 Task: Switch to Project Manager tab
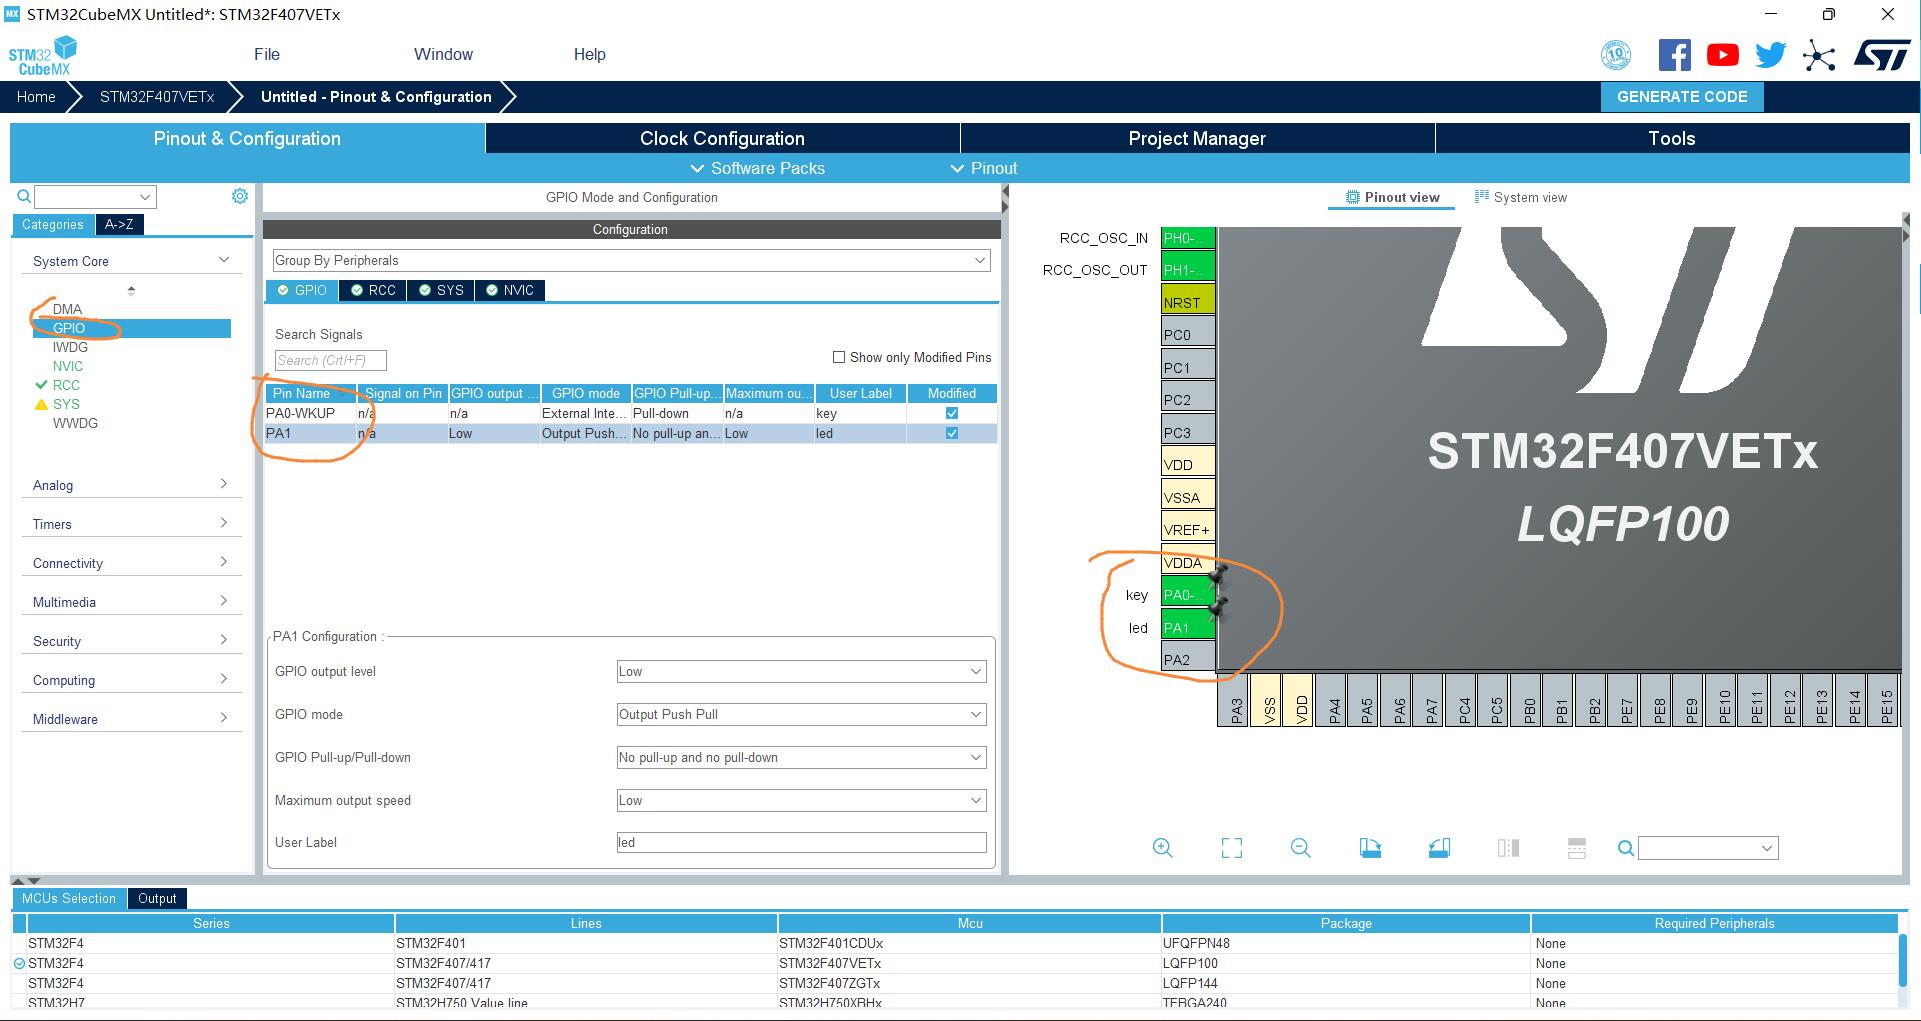[1197, 138]
